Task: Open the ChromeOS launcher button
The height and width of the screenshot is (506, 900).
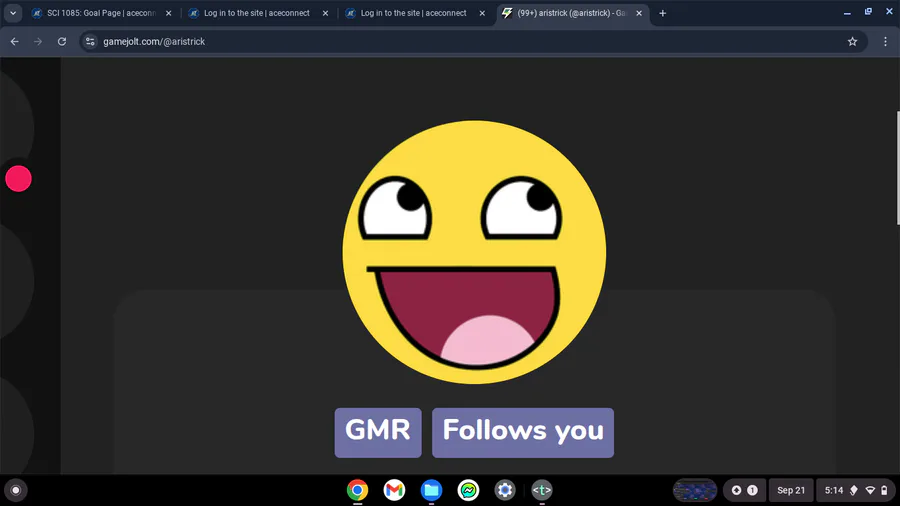Action: (x=16, y=490)
